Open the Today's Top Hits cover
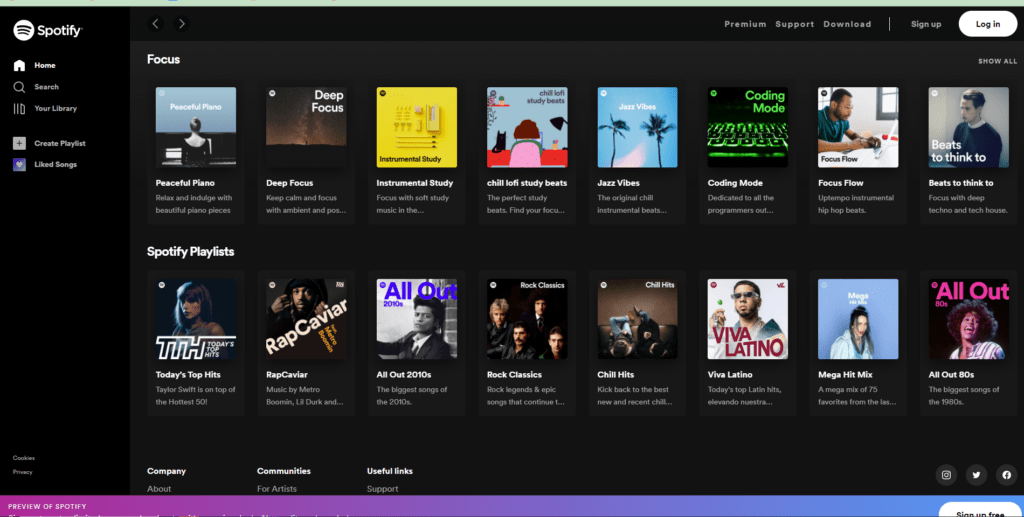 click(x=196, y=319)
